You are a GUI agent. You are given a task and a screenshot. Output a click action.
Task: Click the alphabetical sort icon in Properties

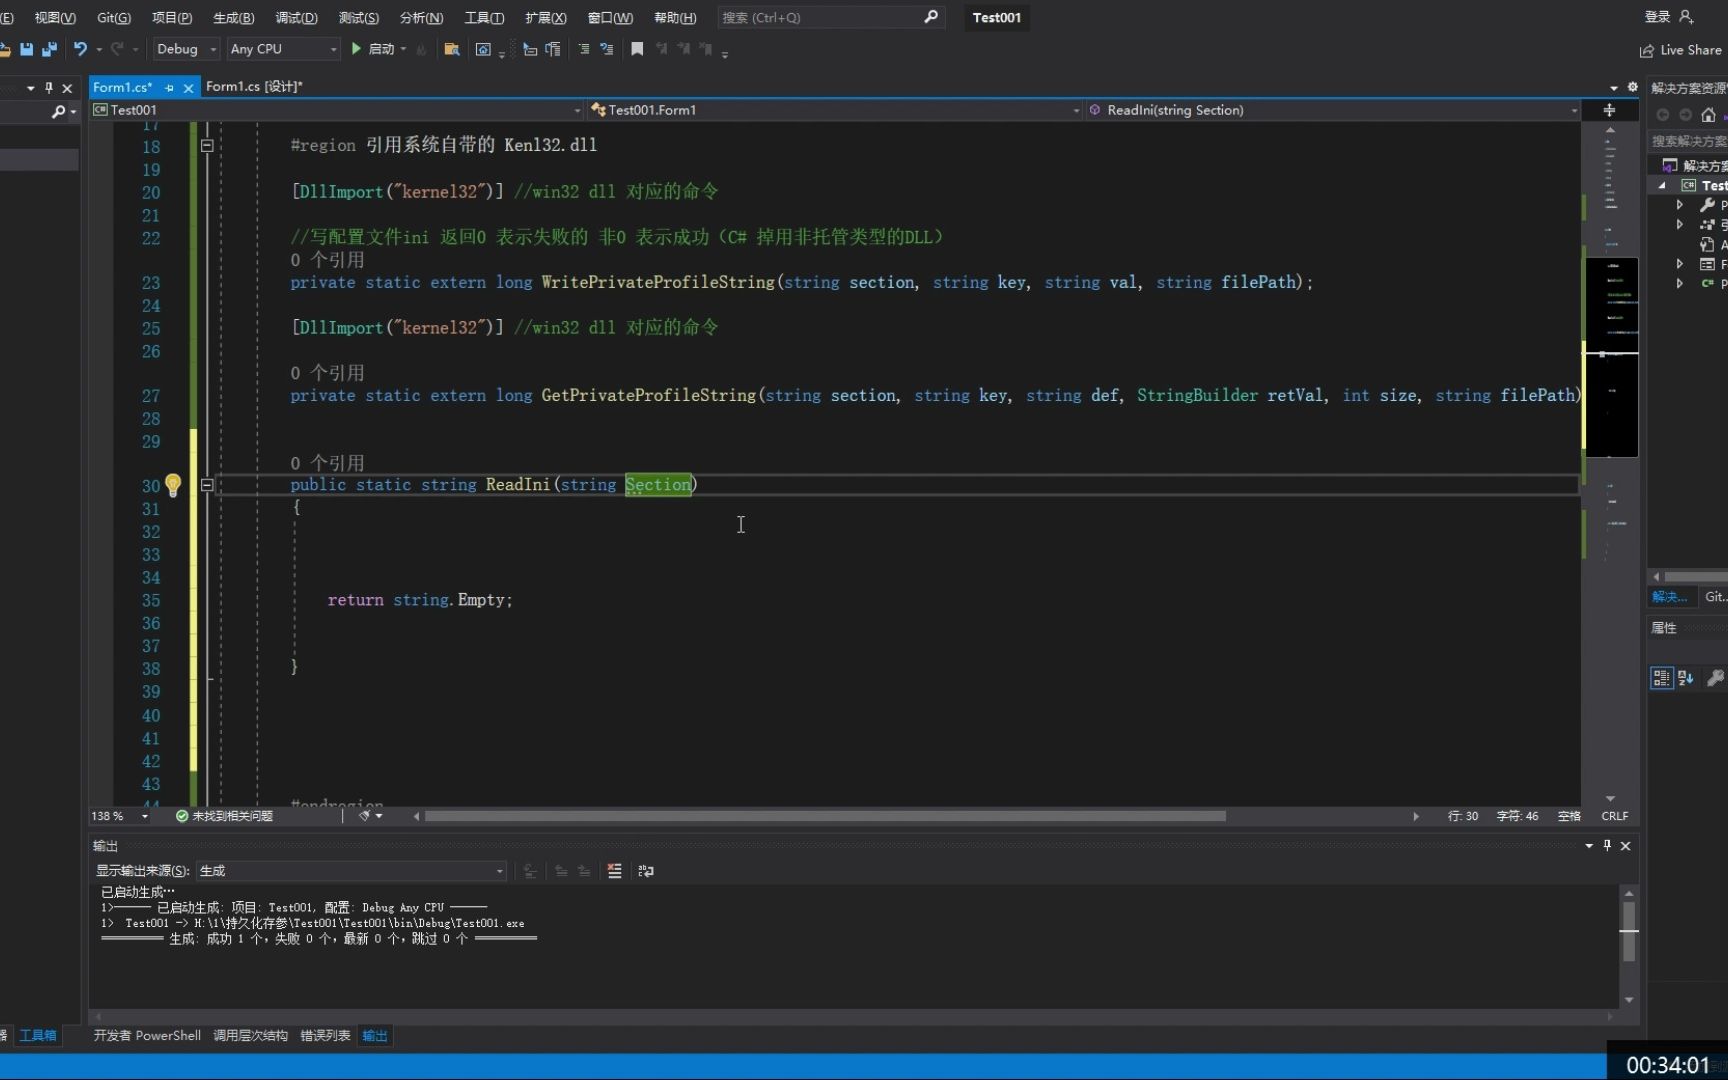click(x=1686, y=678)
